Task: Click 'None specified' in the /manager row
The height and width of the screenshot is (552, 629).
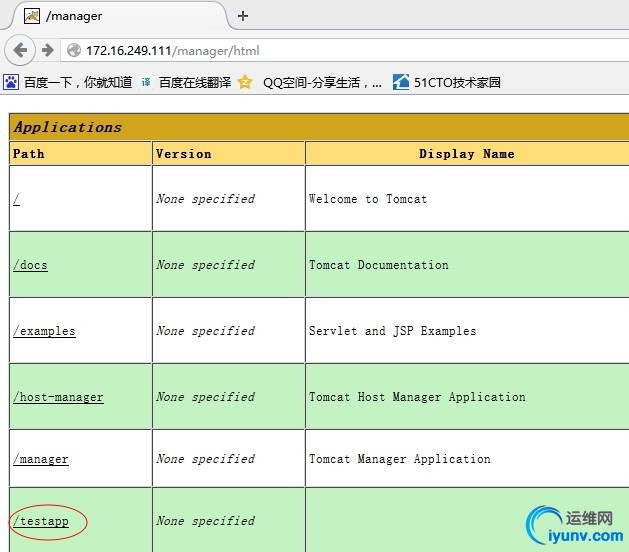Action: click(x=205, y=459)
